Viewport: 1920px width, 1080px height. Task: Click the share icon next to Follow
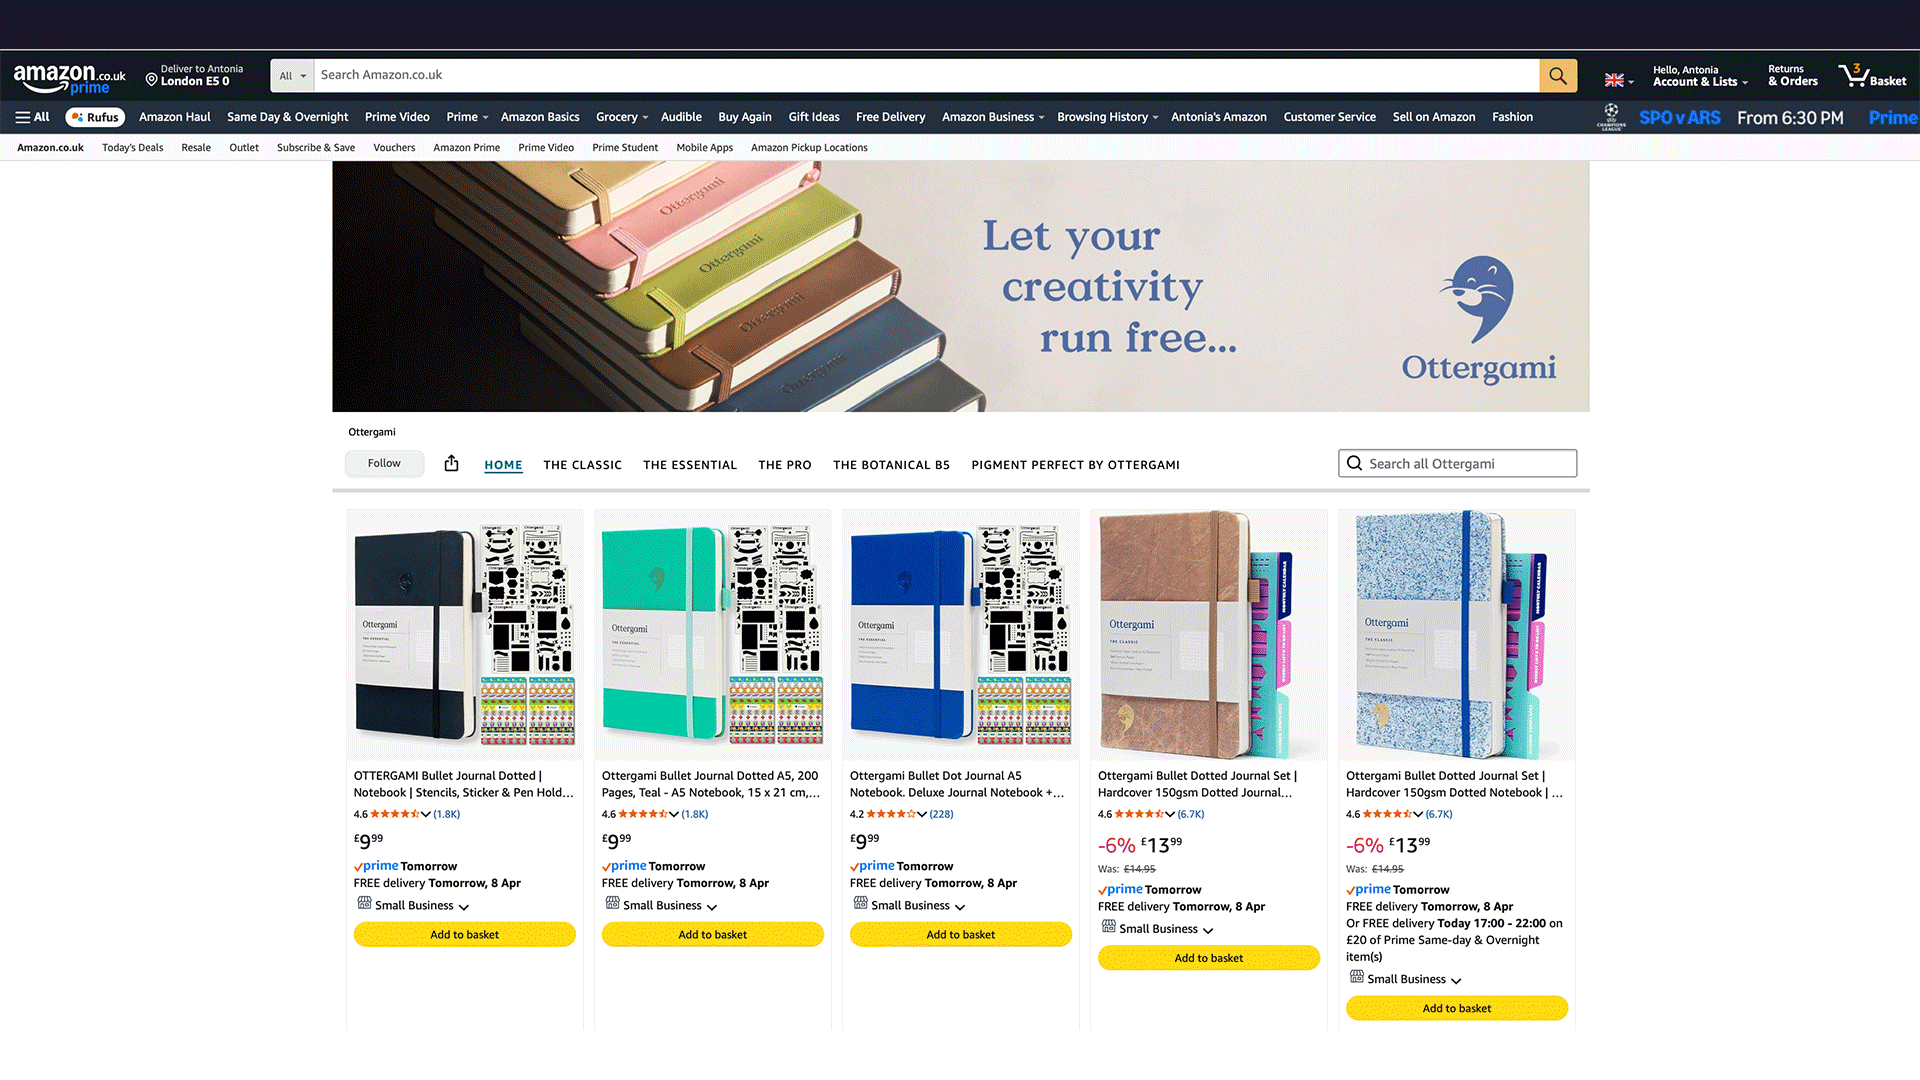coord(451,463)
